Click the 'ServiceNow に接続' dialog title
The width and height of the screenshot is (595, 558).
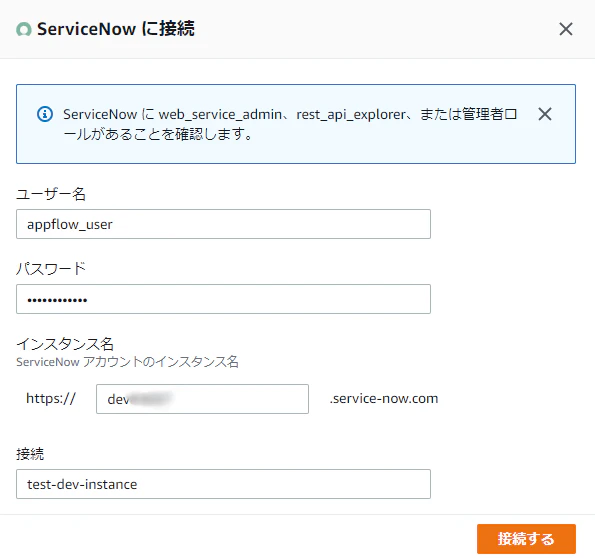tap(116, 29)
